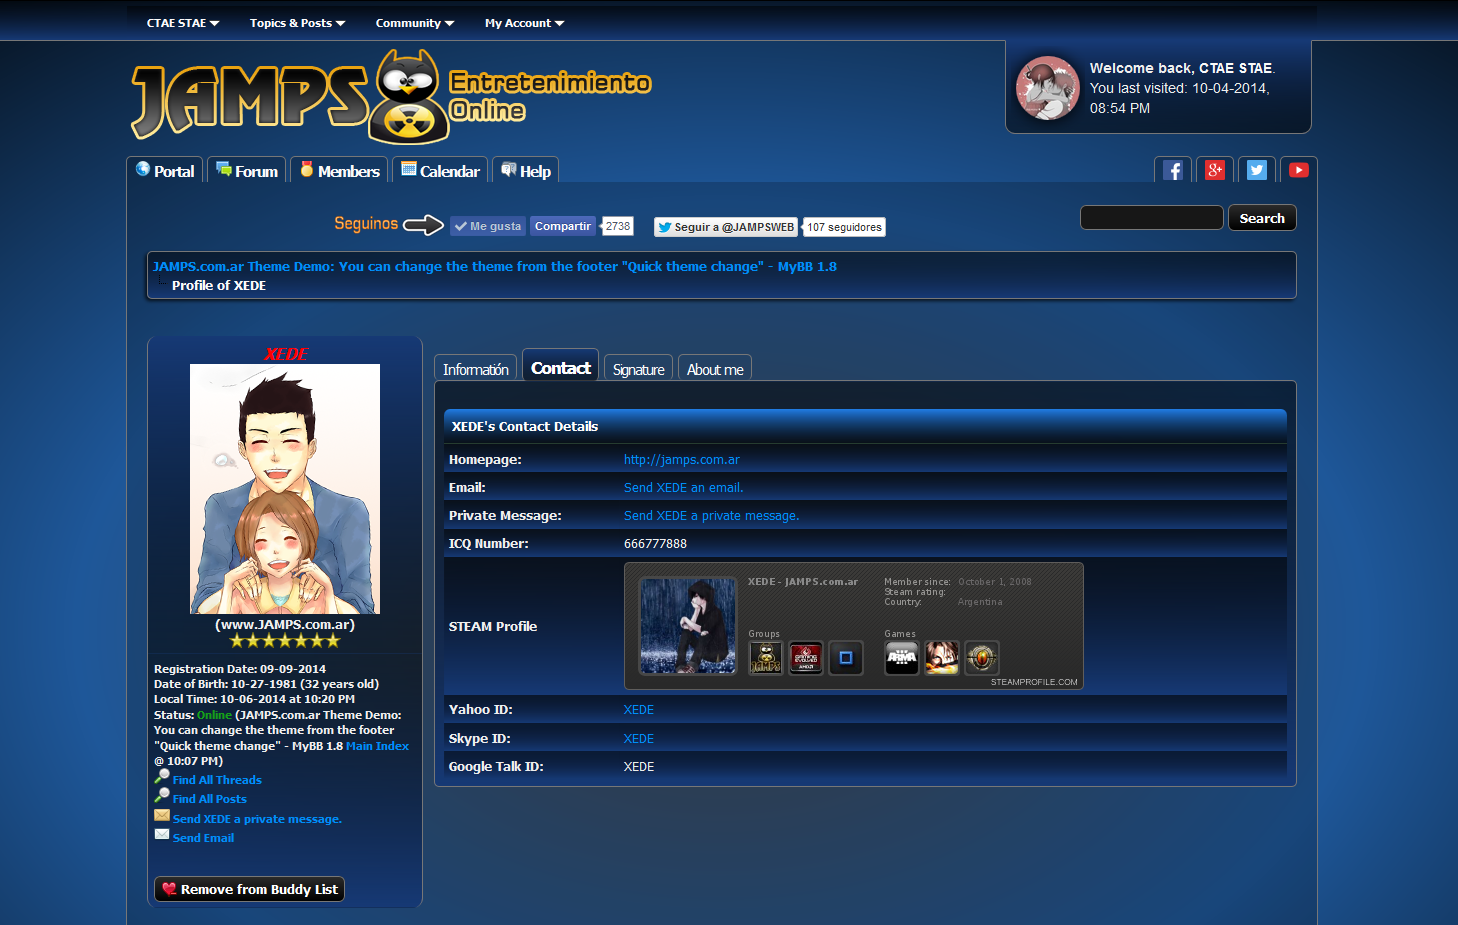The image size is (1458, 925).
Task: Open the My Account dropdown menu
Action: pos(525,23)
